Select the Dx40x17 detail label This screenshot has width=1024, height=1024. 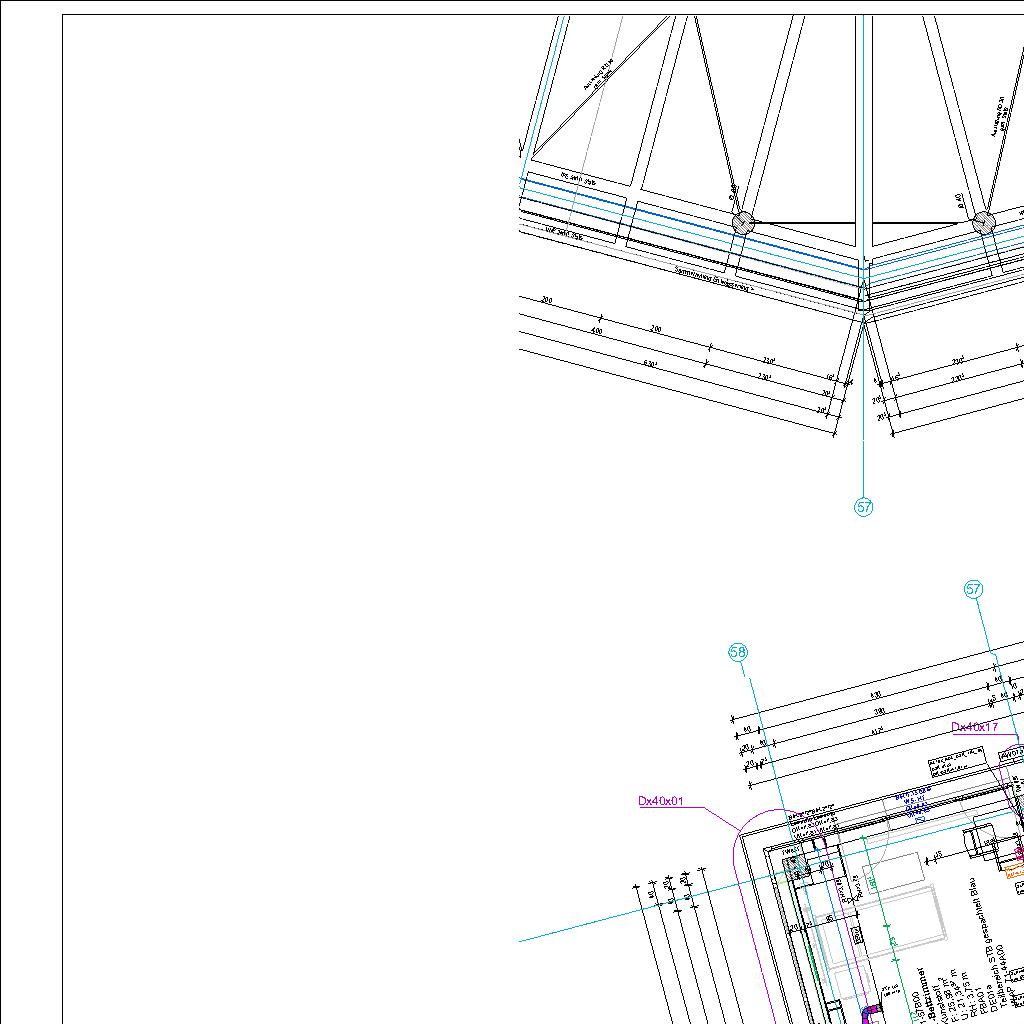(974, 727)
